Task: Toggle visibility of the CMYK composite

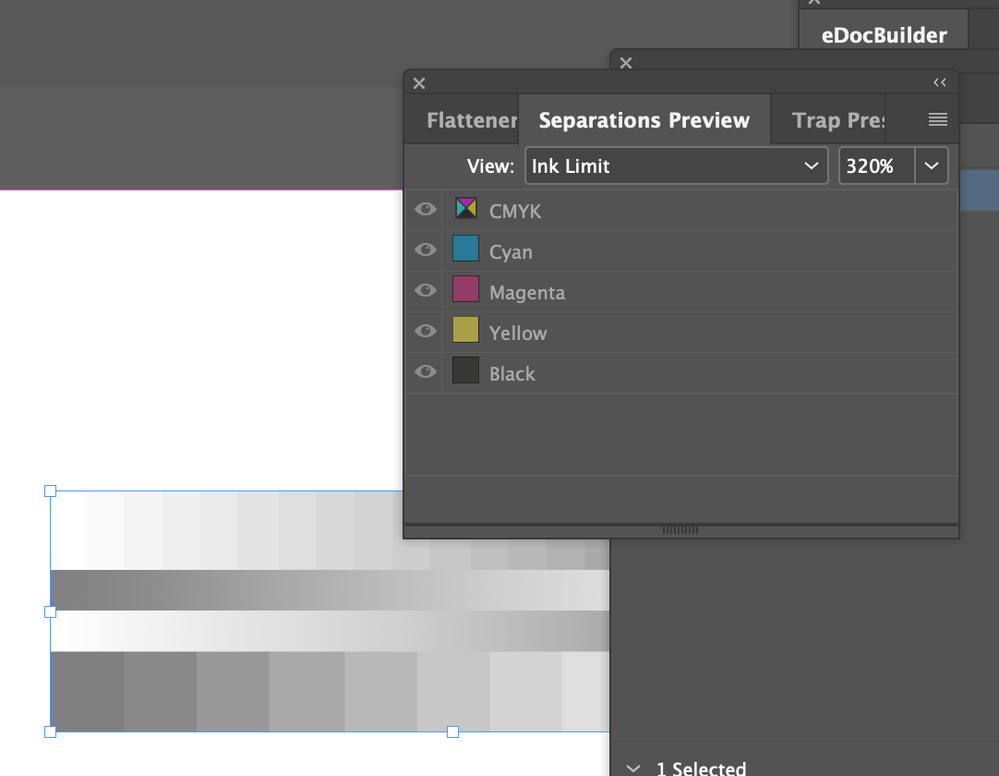Action: (425, 209)
